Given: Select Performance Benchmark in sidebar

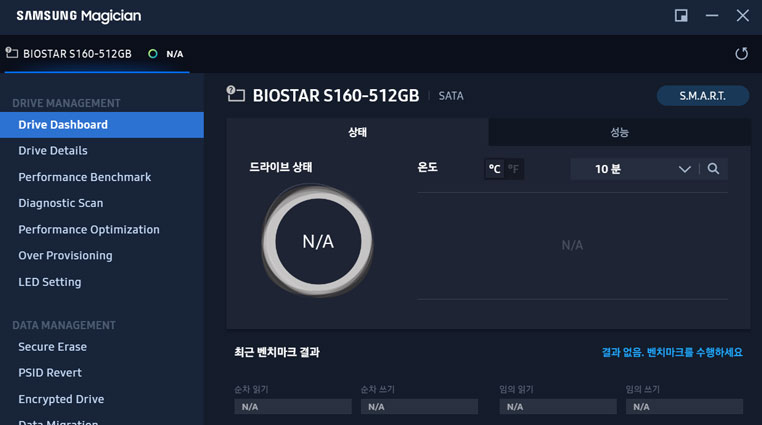Looking at the screenshot, I should coord(85,177).
